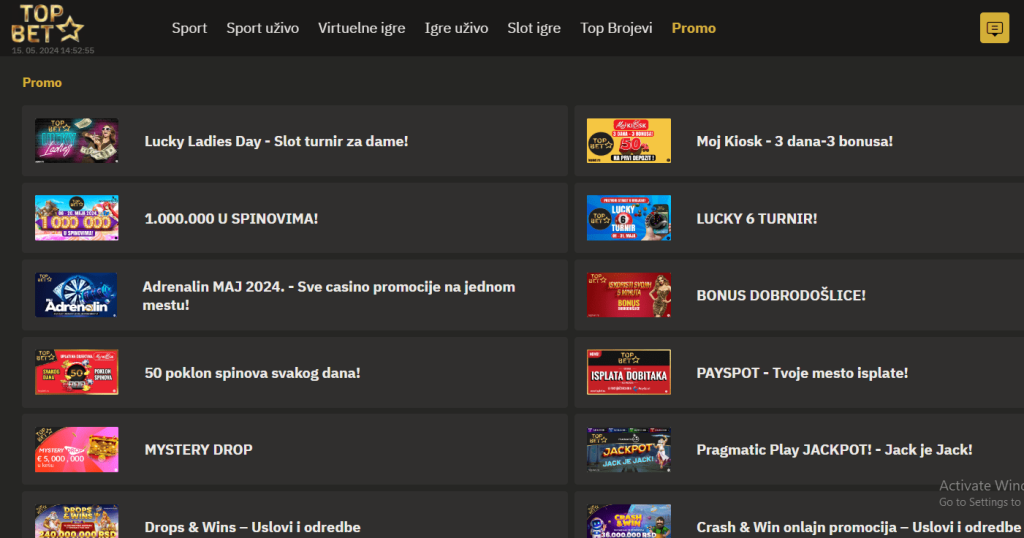Go to Sport uživo section

(x=262, y=28)
